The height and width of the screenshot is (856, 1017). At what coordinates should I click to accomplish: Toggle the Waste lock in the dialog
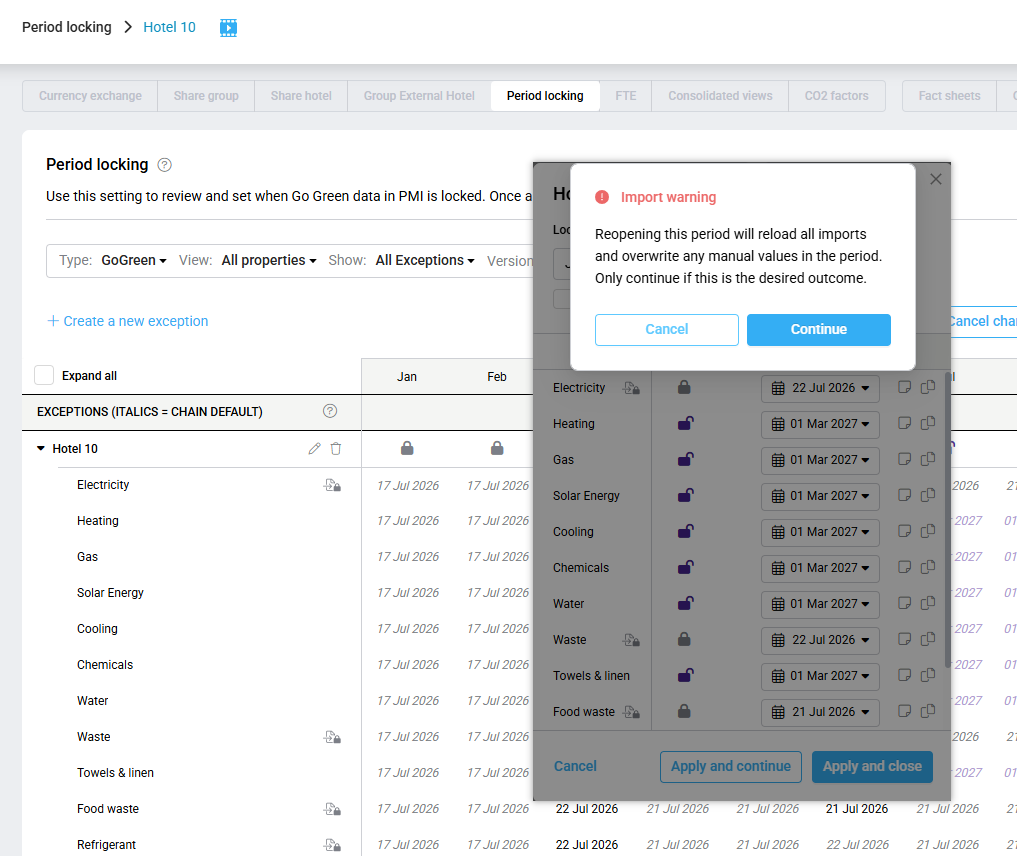coord(684,639)
